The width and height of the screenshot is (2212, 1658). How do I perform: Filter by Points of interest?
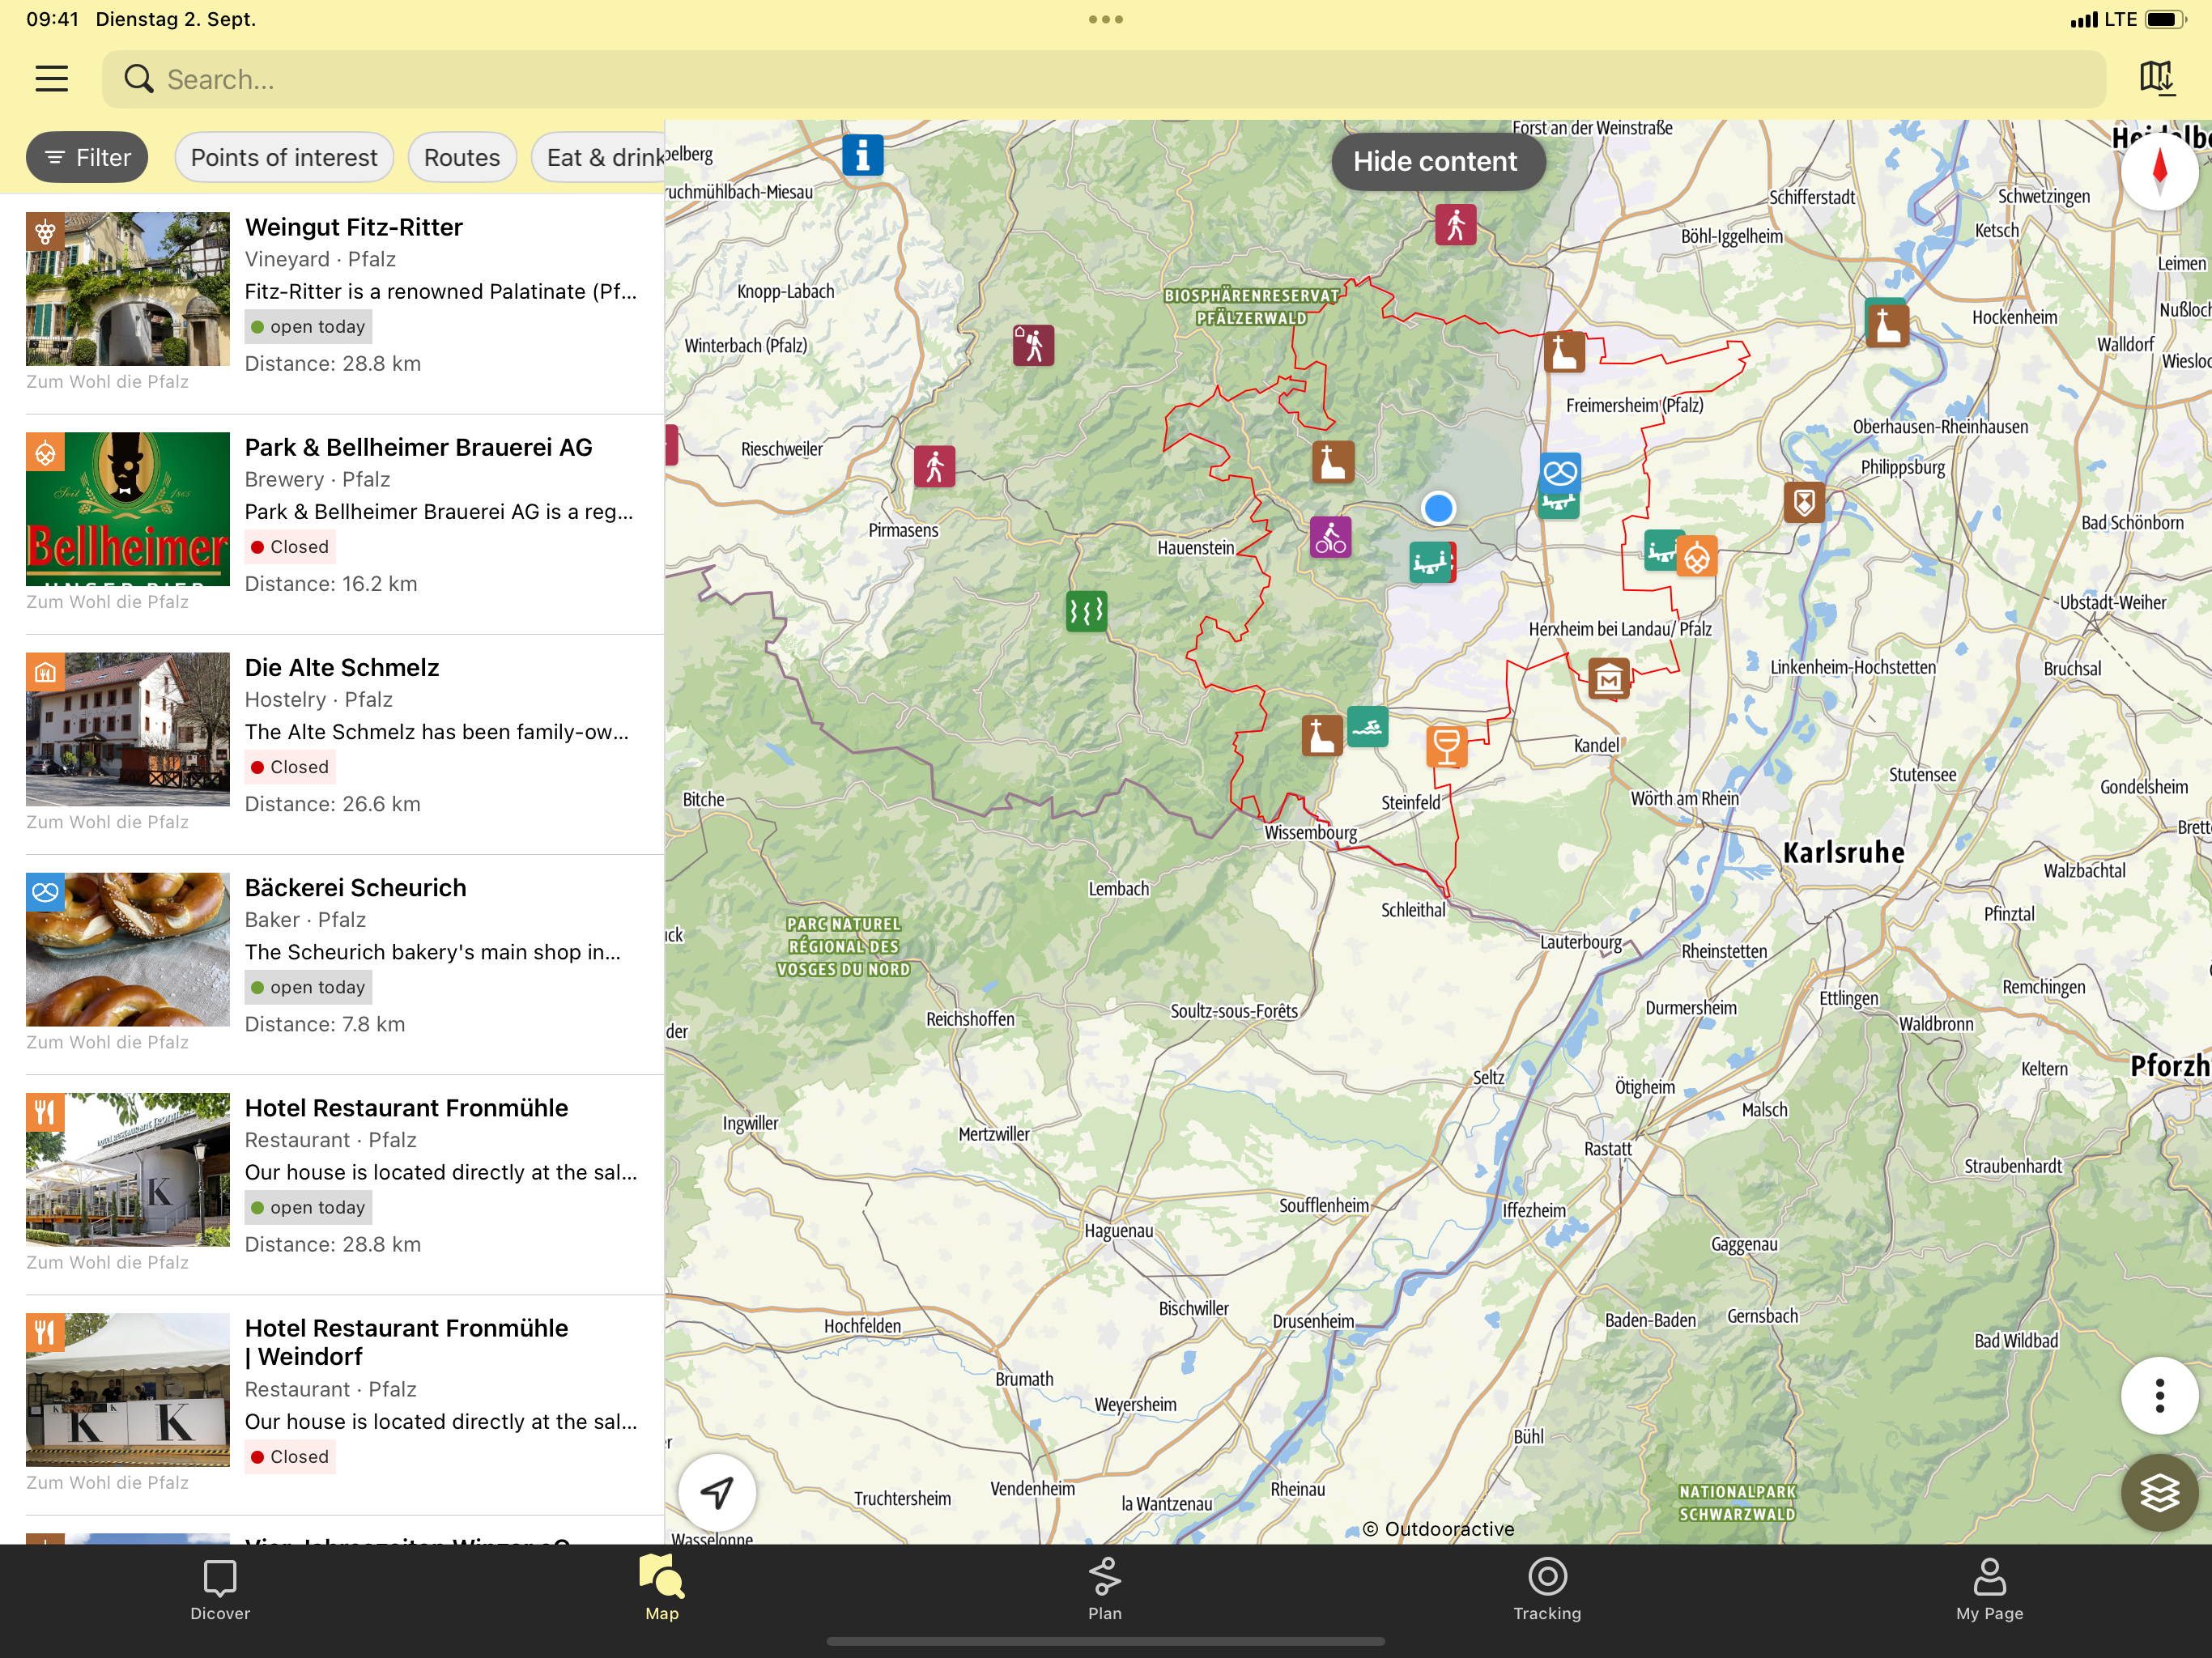coord(284,157)
